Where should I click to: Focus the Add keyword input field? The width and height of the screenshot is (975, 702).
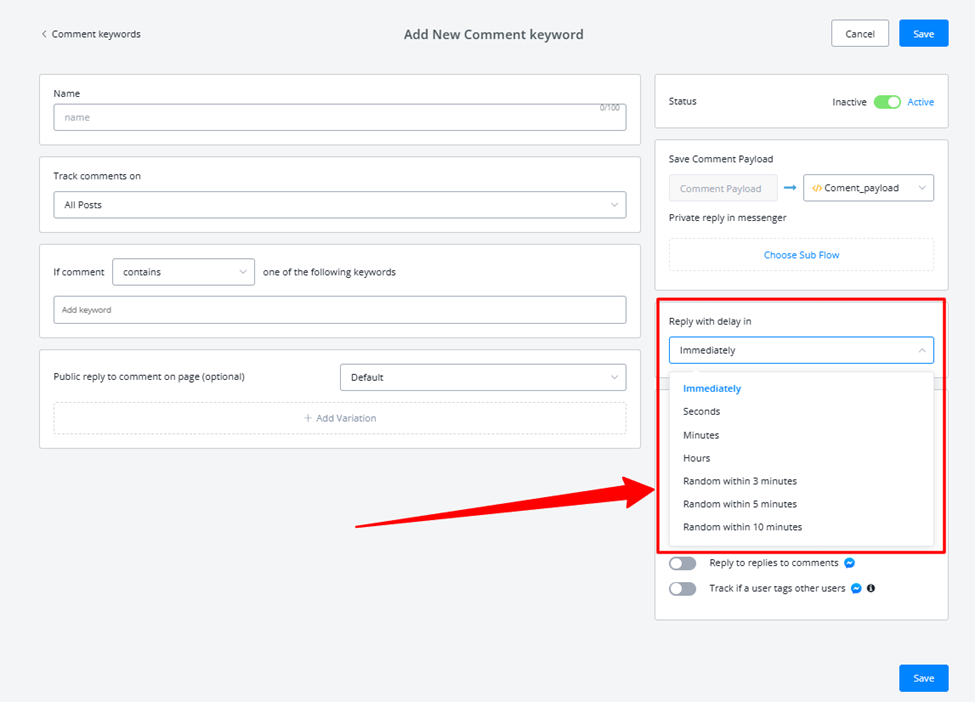(x=340, y=310)
